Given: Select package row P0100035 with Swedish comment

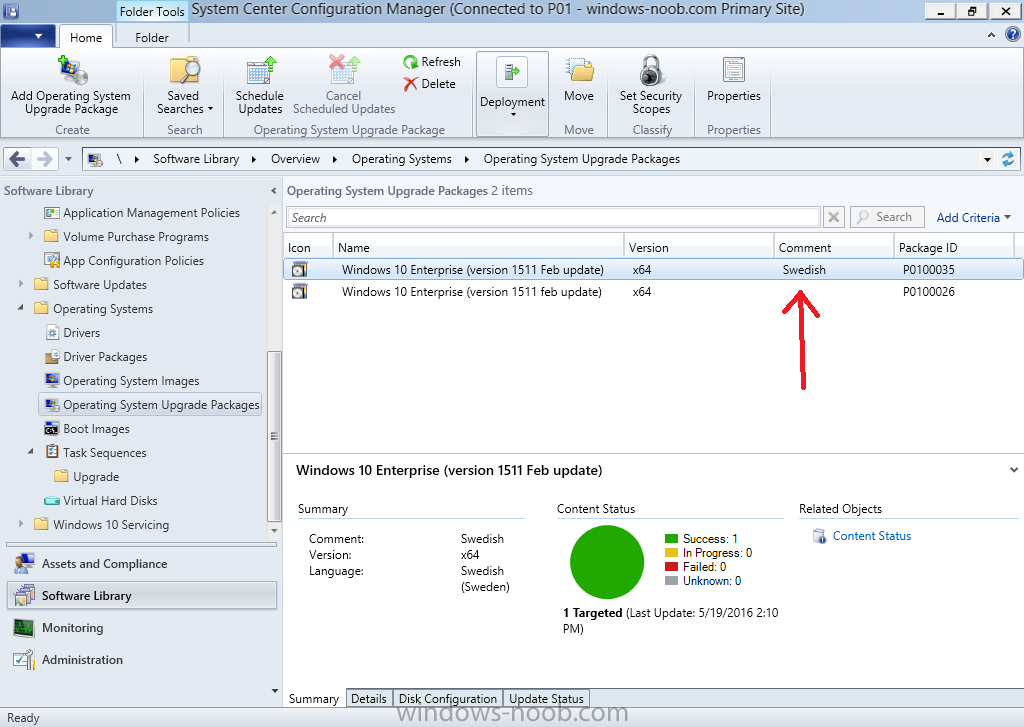Looking at the screenshot, I should click(653, 270).
